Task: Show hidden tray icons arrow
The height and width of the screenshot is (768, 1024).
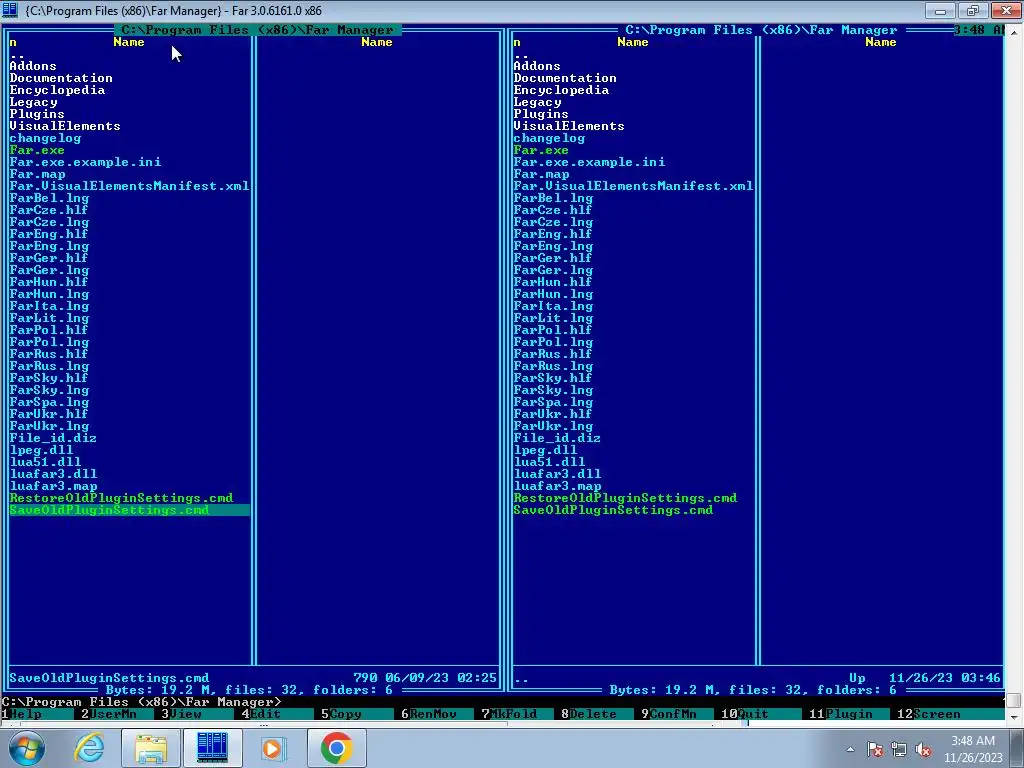Action: point(850,749)
